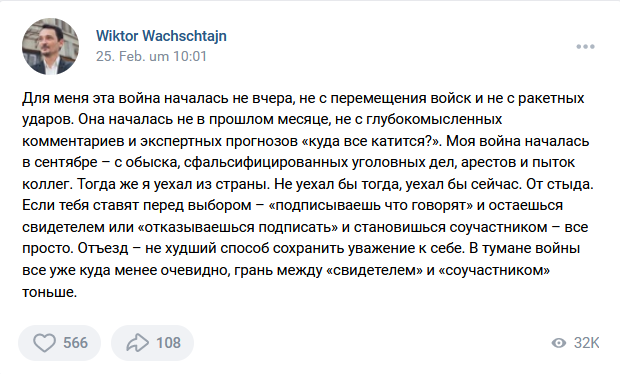Click the 32K views counter
Viewport: 620px width, 374px height.
[x=587, y=343]
